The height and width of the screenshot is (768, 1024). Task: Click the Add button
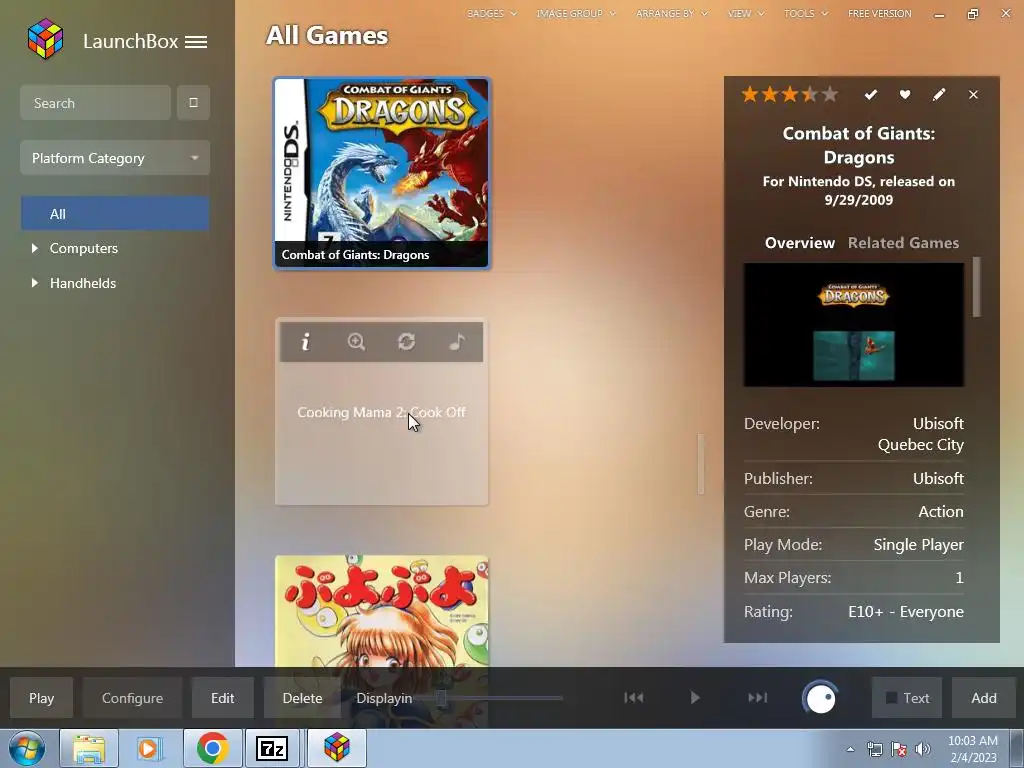[x=984, y=698]
